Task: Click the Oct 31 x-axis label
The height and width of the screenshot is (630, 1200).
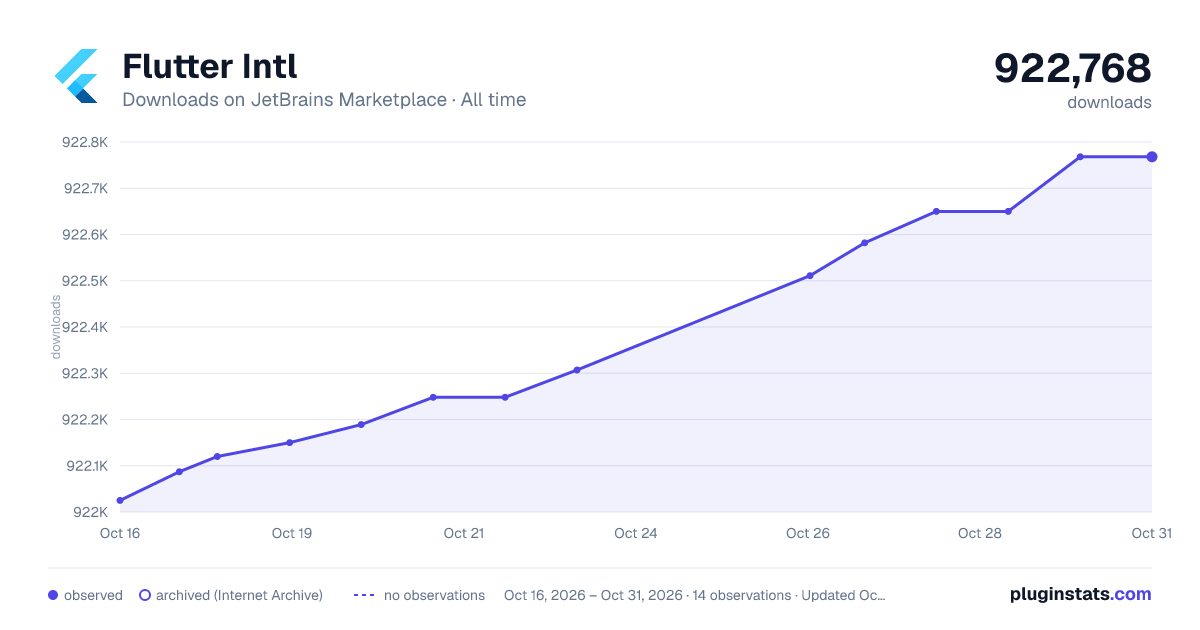Action: (1151, 533)
